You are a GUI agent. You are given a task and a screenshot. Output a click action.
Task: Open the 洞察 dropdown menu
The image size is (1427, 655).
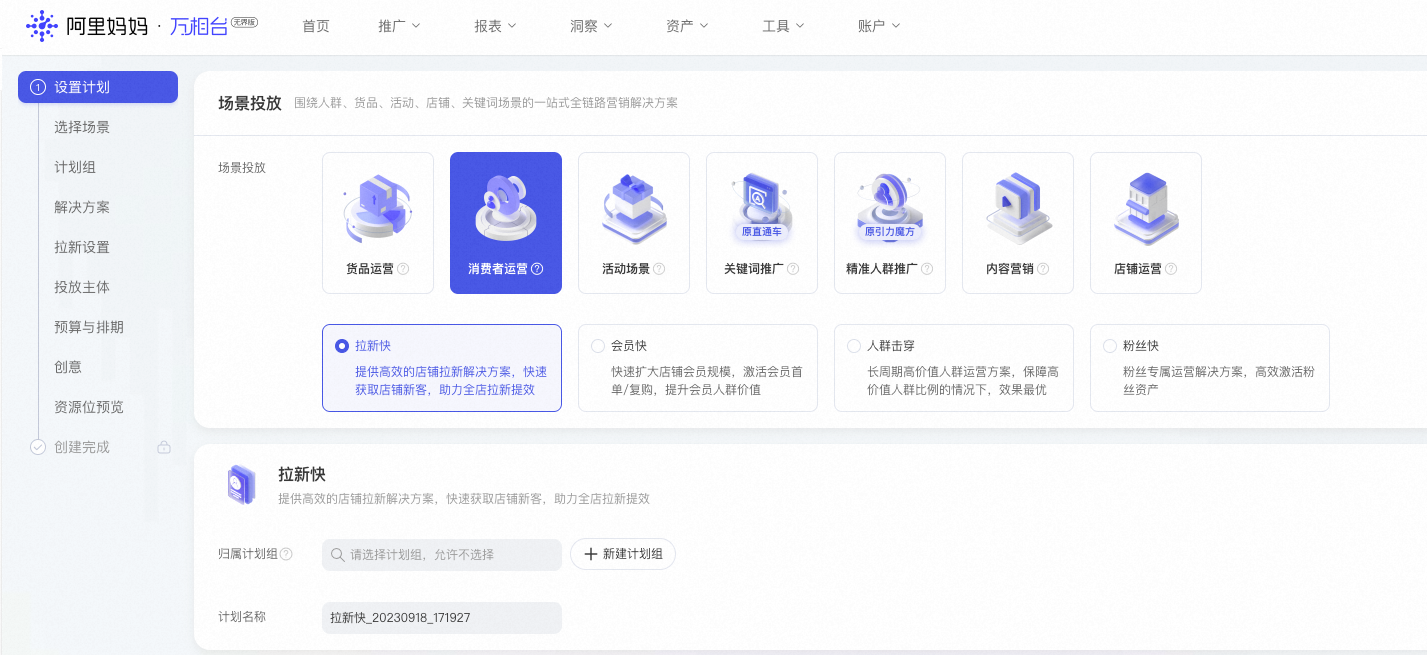click(x=591, y=26)
